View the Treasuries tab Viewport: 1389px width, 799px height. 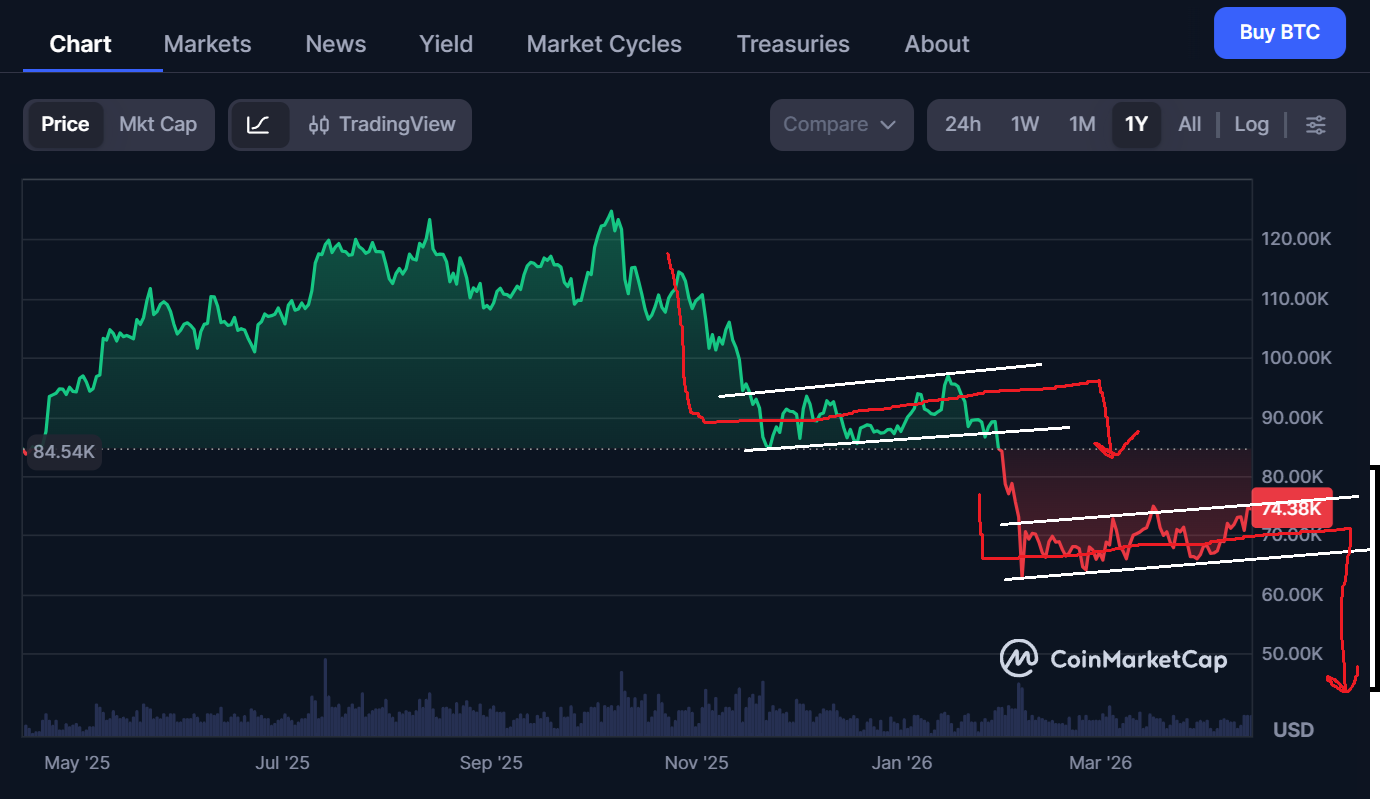coord(793,44)
